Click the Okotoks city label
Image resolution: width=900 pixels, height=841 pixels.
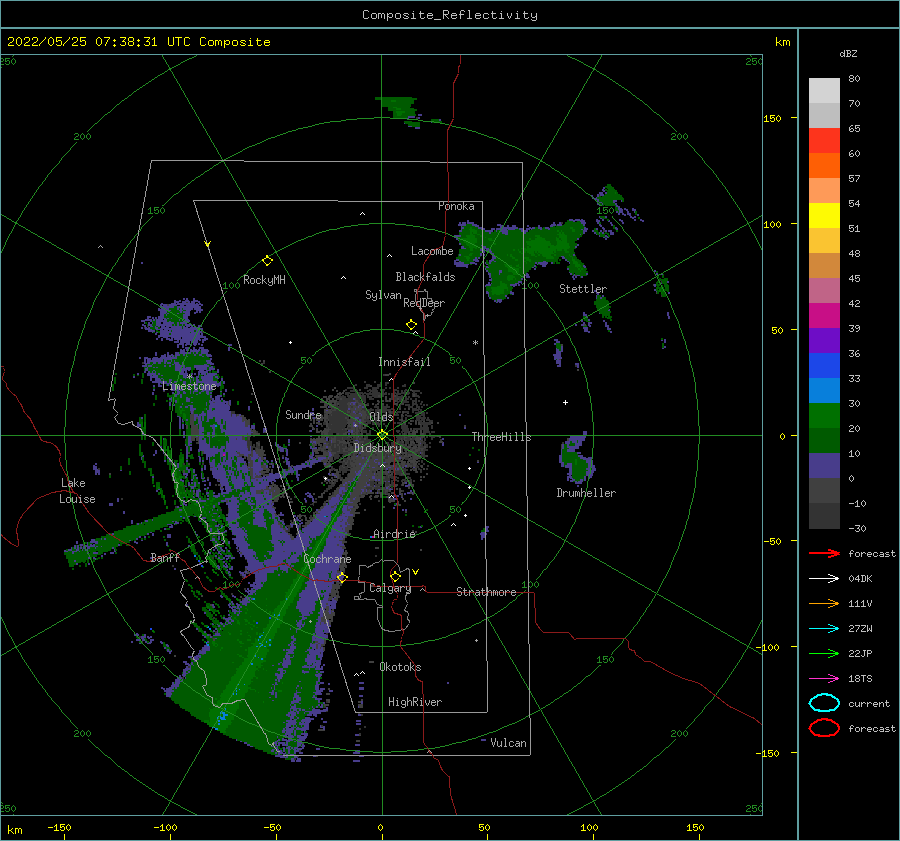[400, 667]
